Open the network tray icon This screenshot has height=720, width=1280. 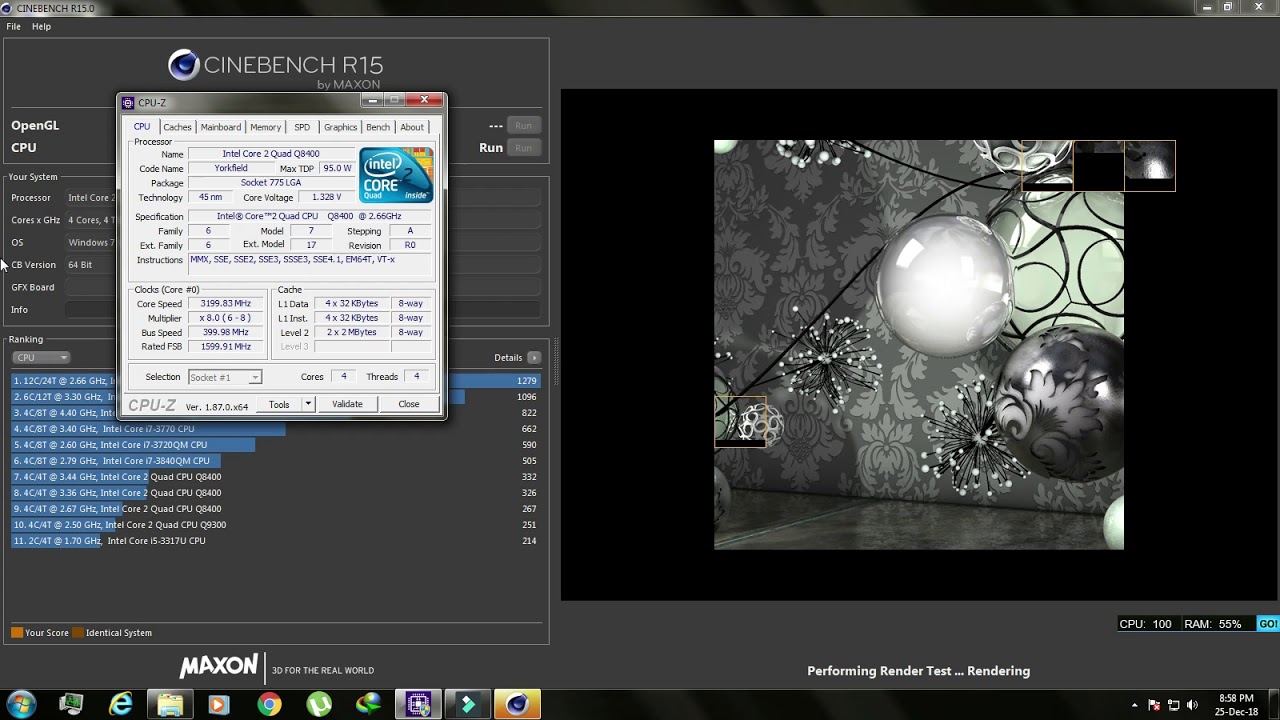pos(1174,705)
